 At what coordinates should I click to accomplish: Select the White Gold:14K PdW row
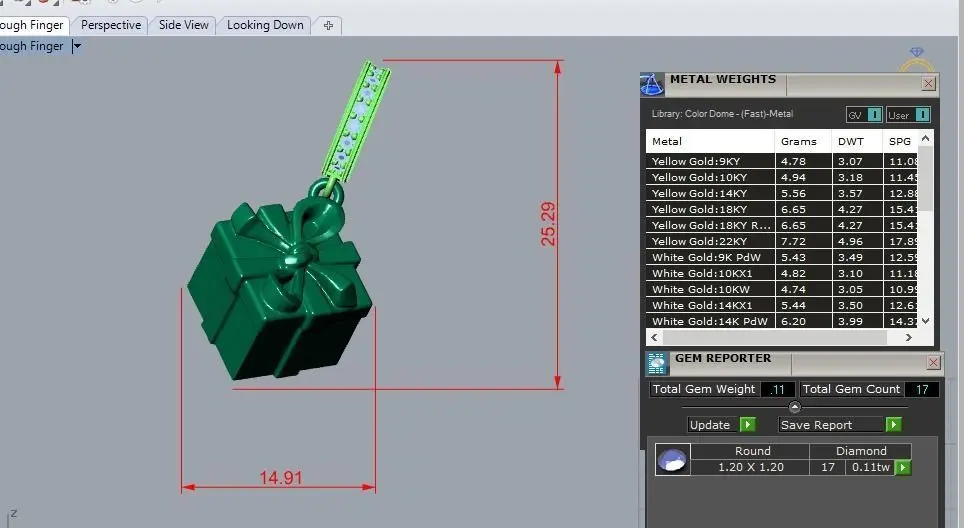[x=781, y=321]
